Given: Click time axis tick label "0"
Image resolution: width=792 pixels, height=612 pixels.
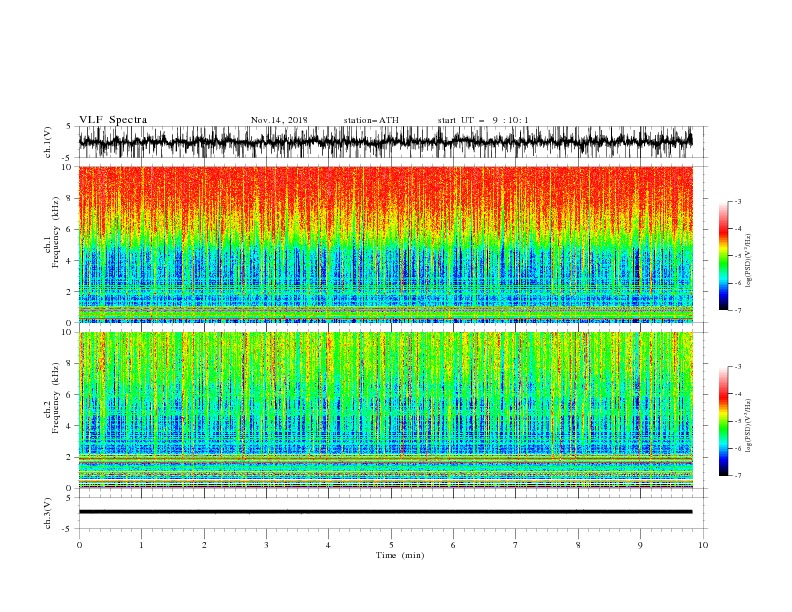Looking at the screenshot, I should coord(79,545).
